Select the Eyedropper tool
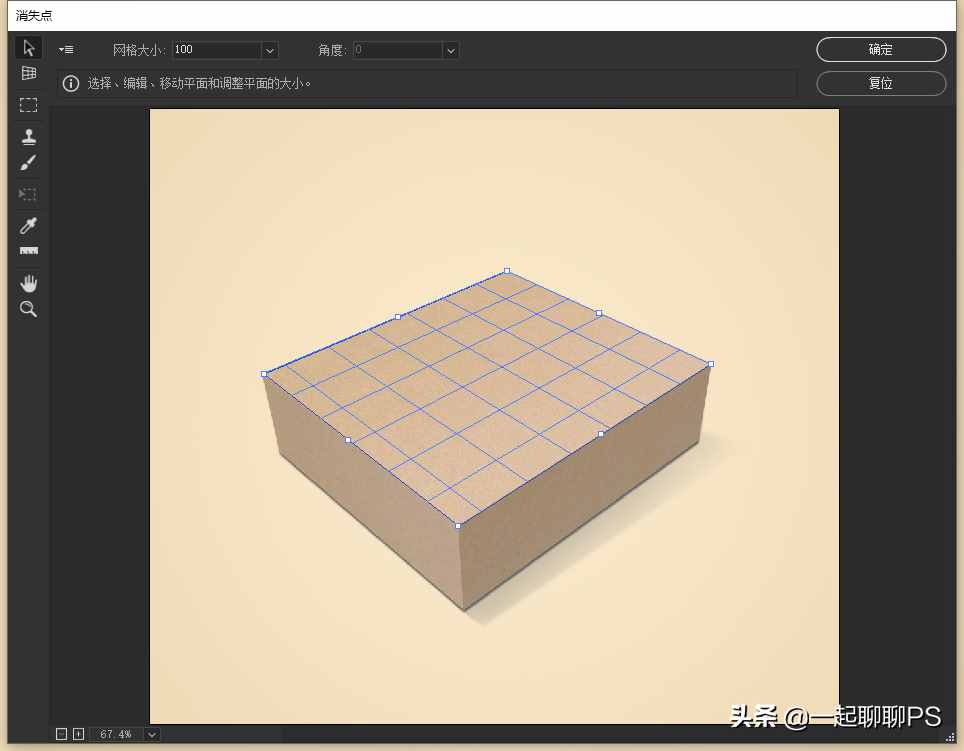The height and width of the screenshot is (751, 964). 28,226
